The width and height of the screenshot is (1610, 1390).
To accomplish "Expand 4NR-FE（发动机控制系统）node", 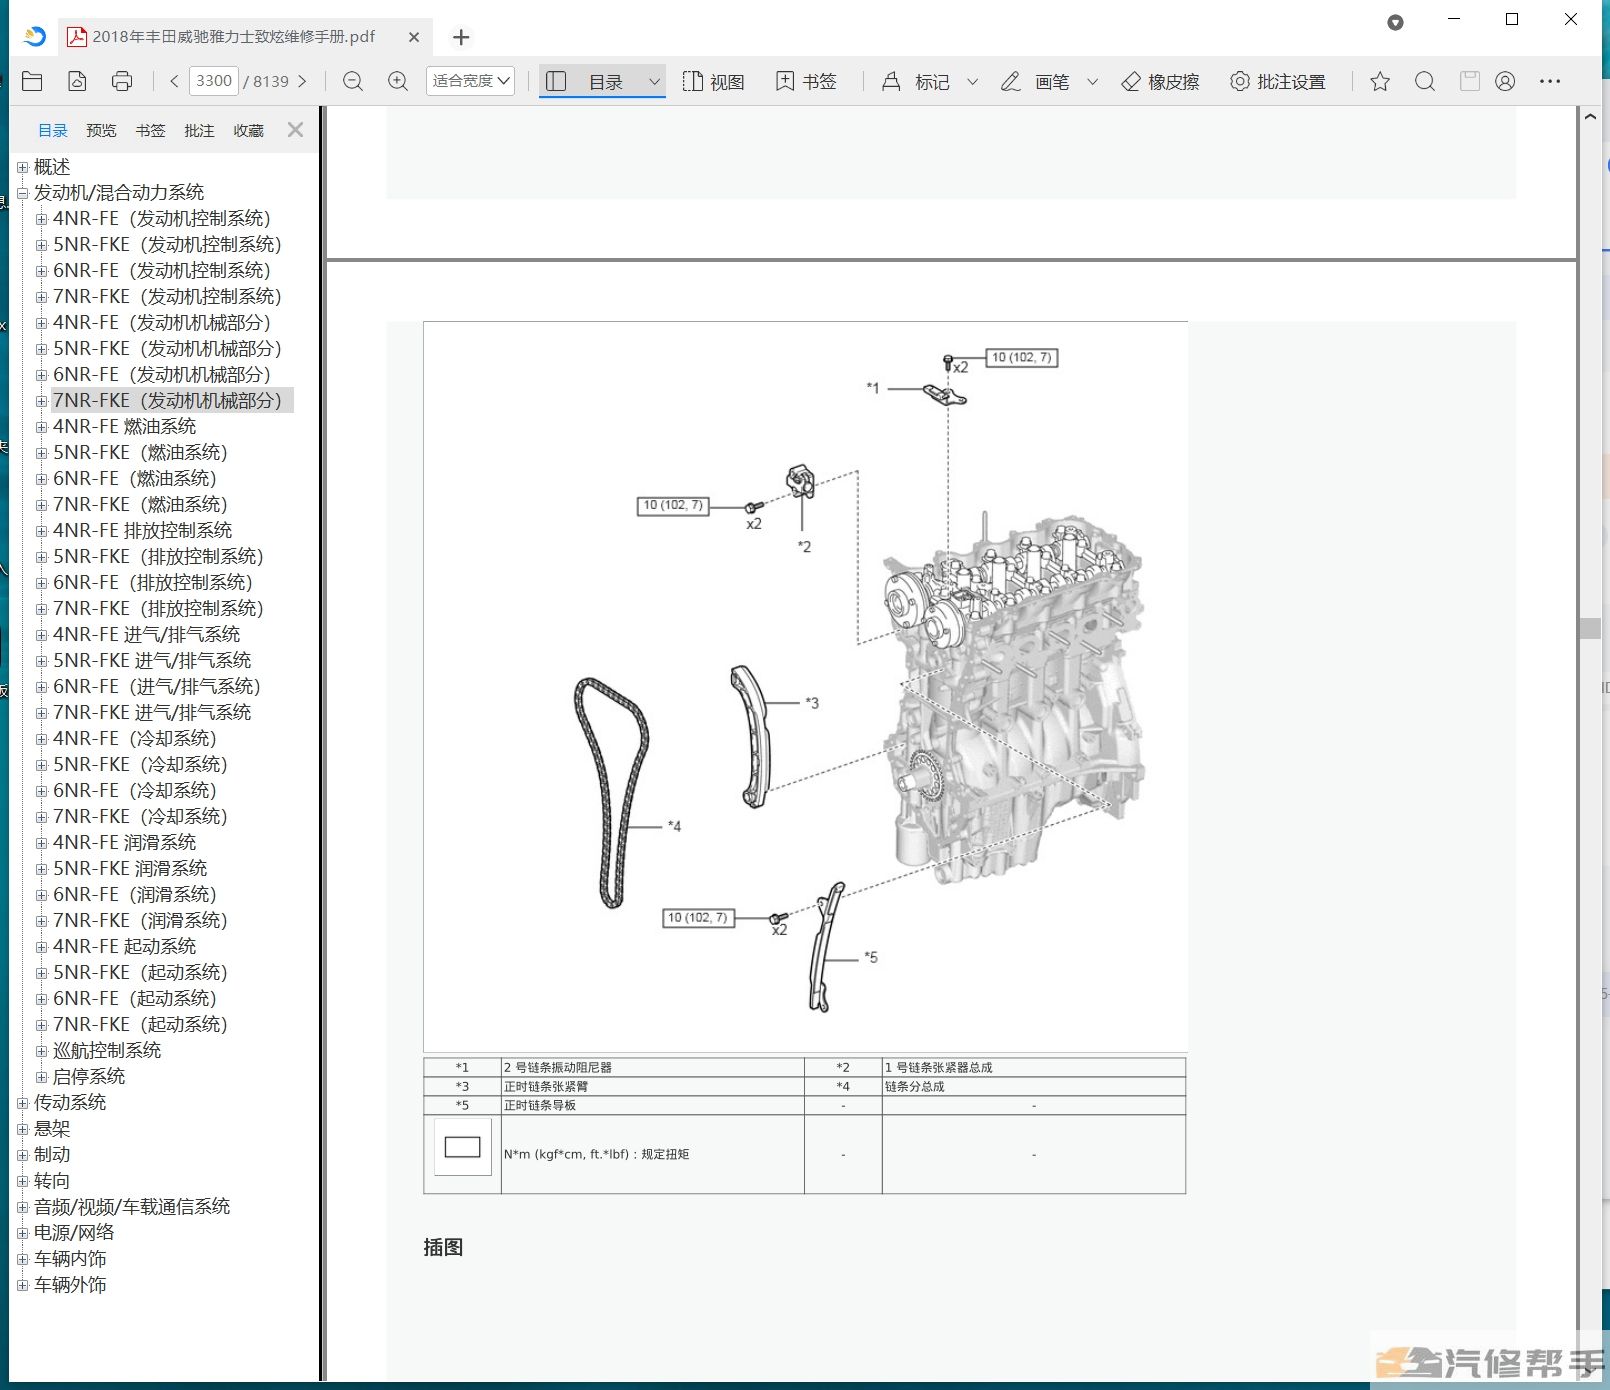I will click(x=41, y=219).
